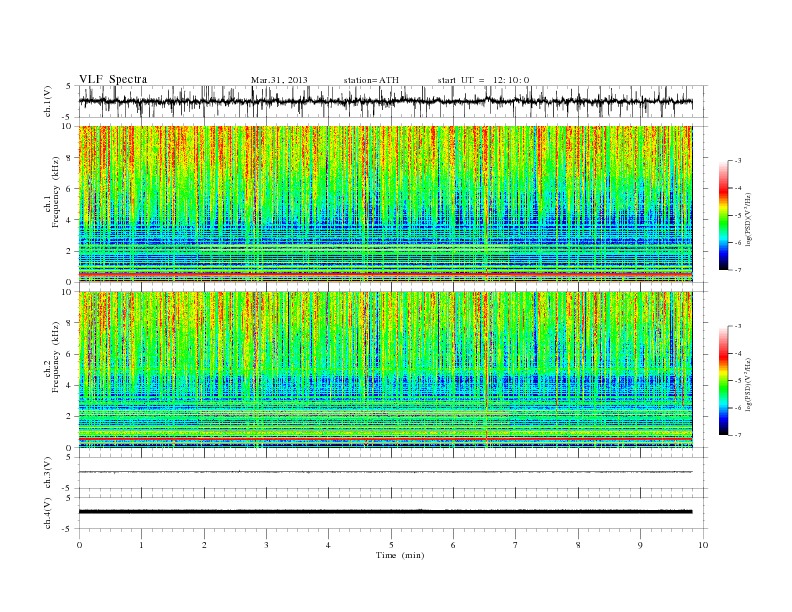Screen dimensions: 792x612
Task: Click the "ch.1(V)" waveform axis label
Action: pyautogui.click(x=48, y=101)
